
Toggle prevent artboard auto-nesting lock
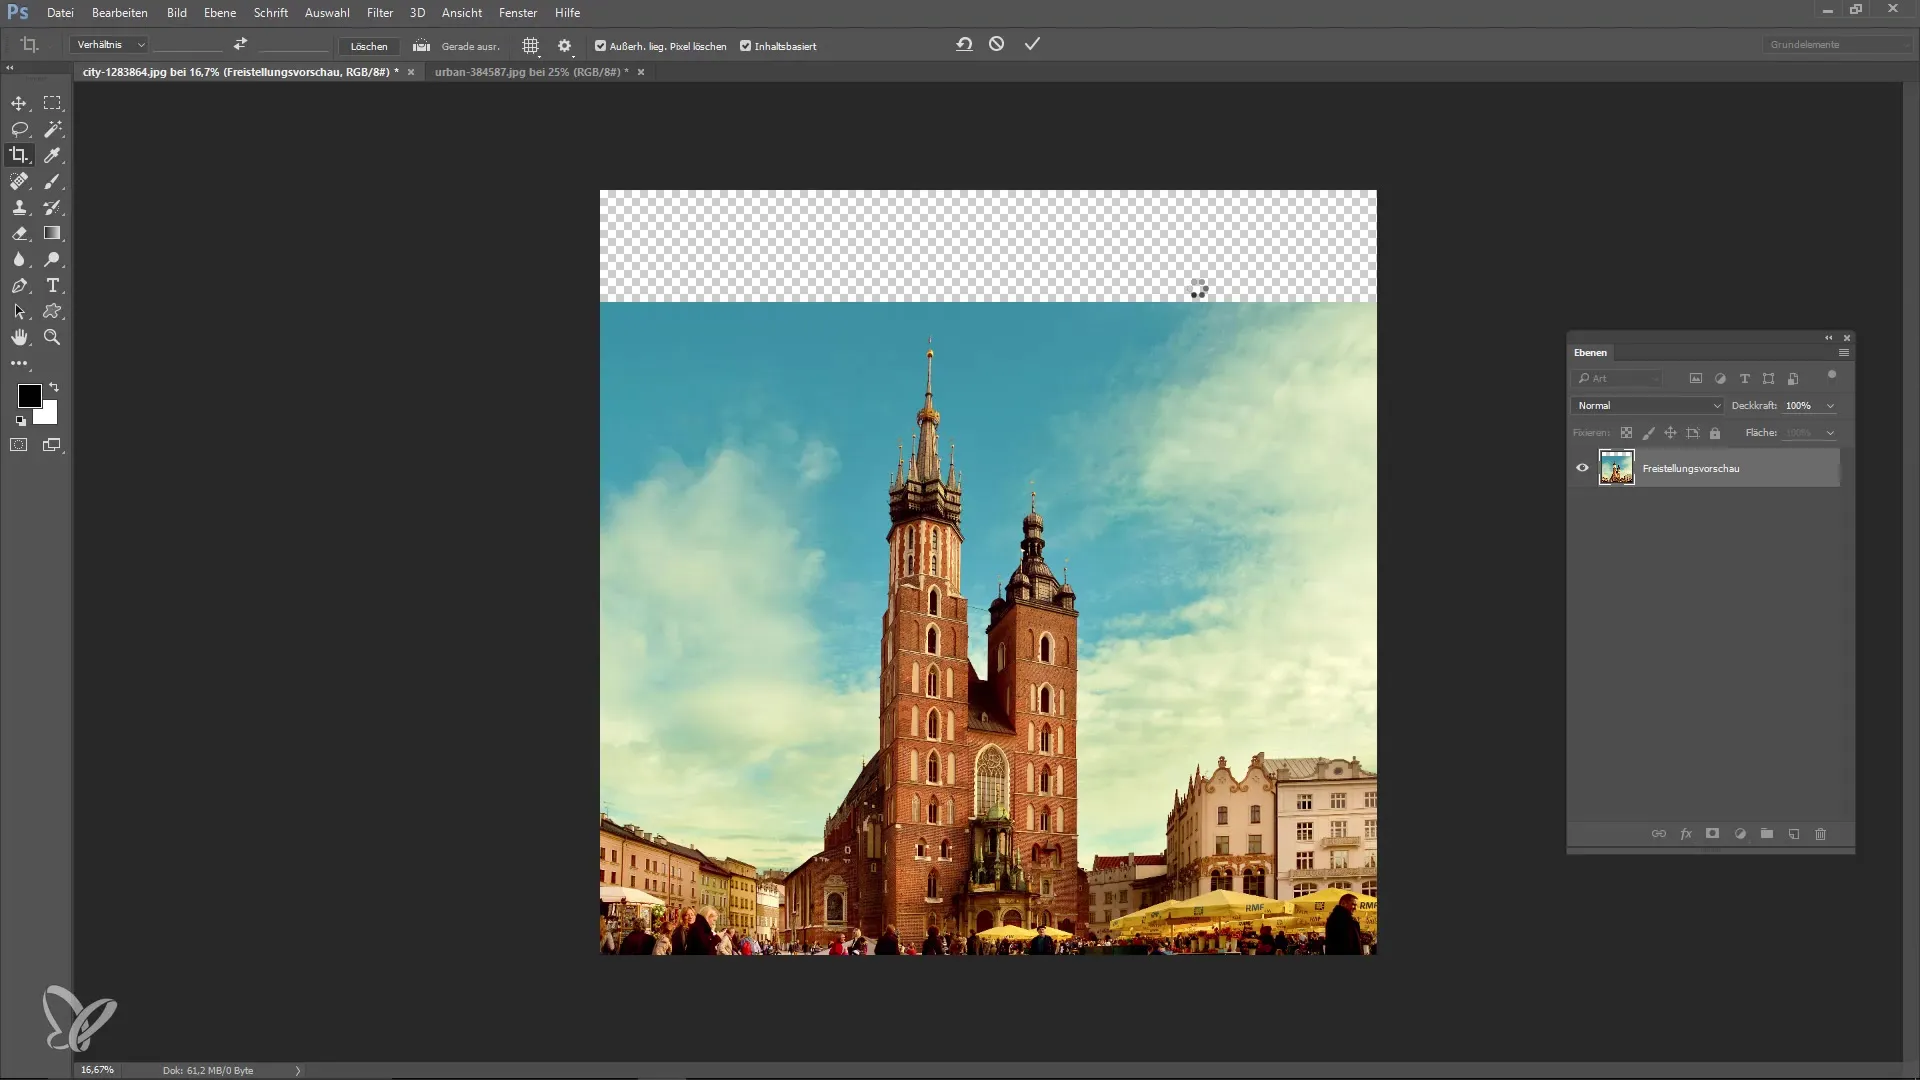(1692, 433)
